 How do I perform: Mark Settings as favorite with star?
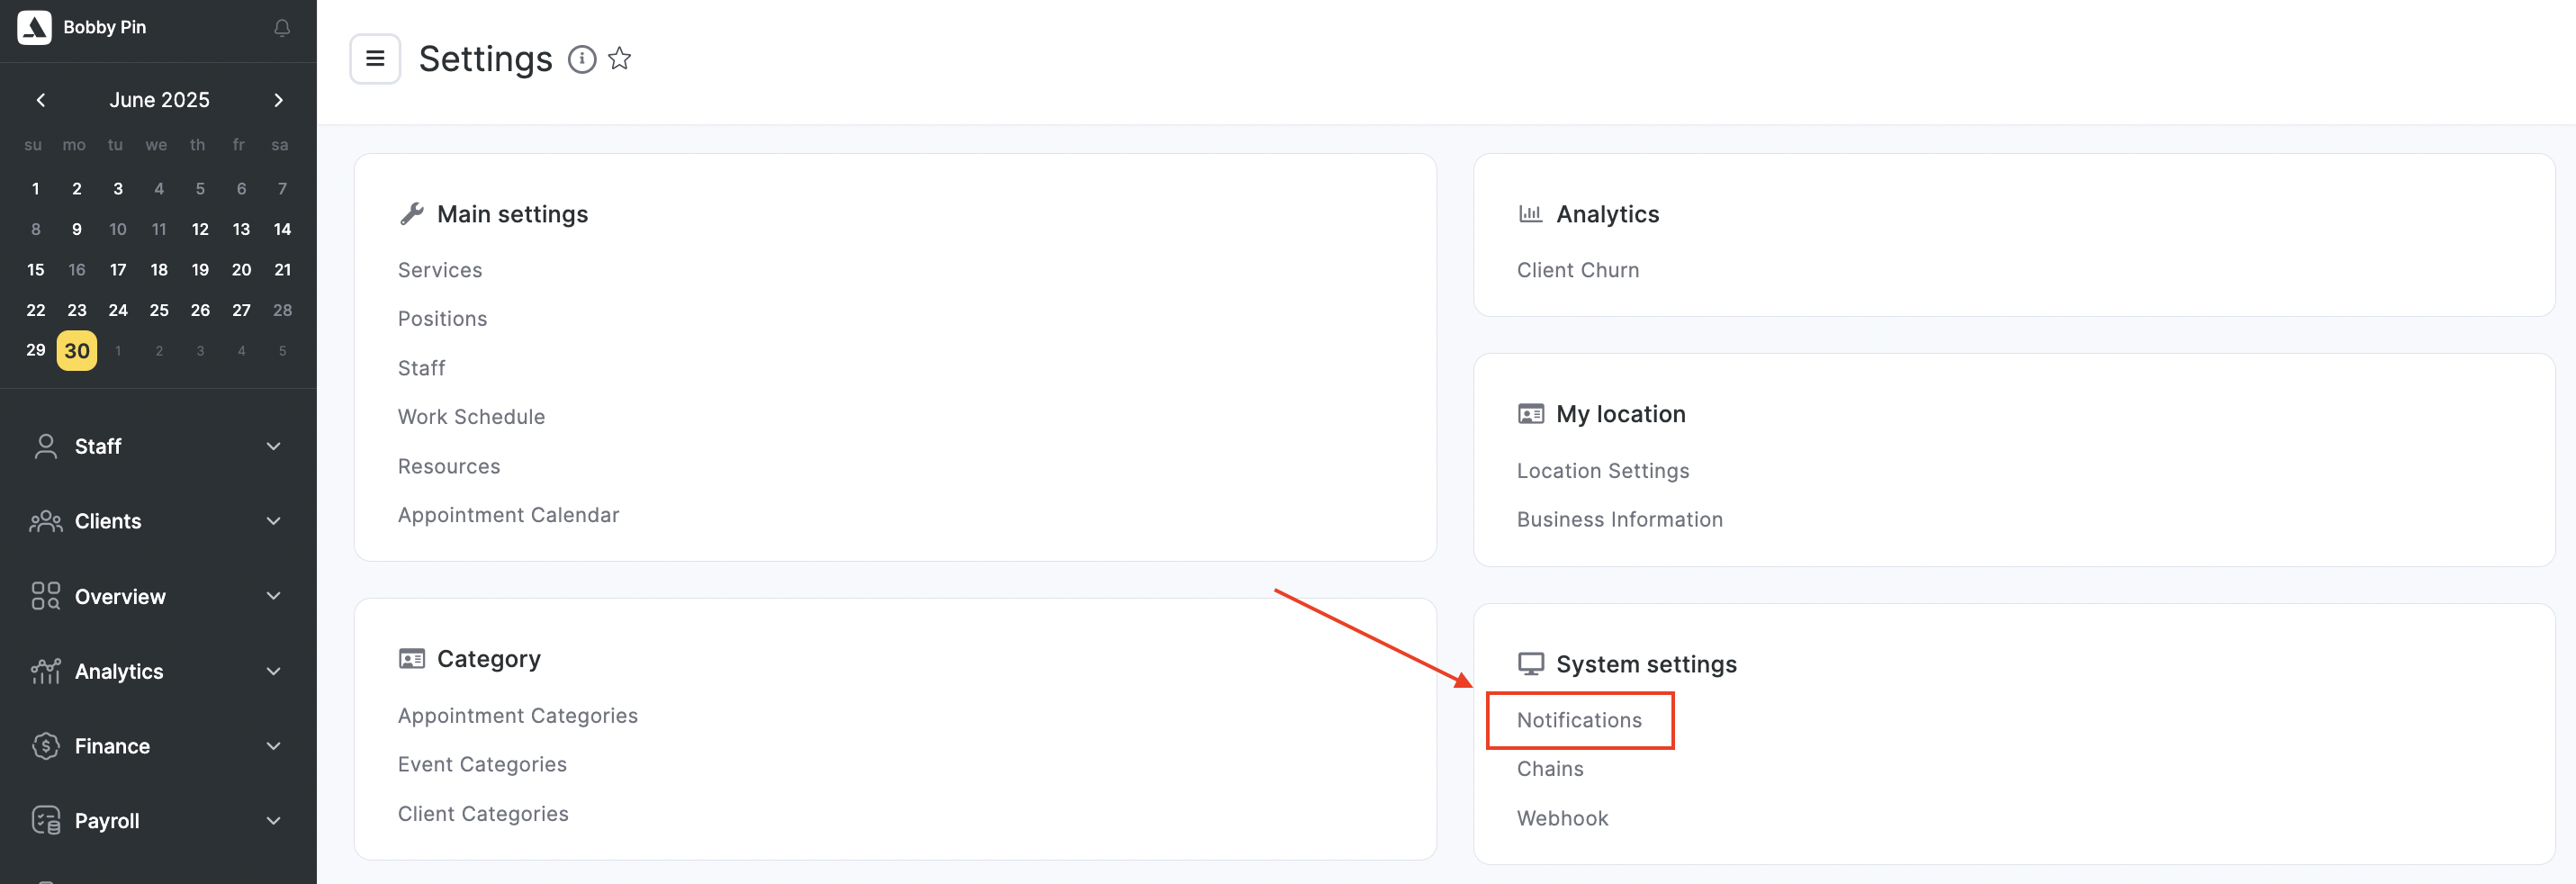coord(620,59)
